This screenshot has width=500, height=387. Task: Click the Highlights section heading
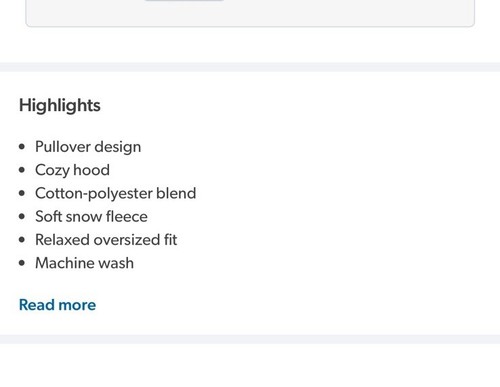click(60, 105)
